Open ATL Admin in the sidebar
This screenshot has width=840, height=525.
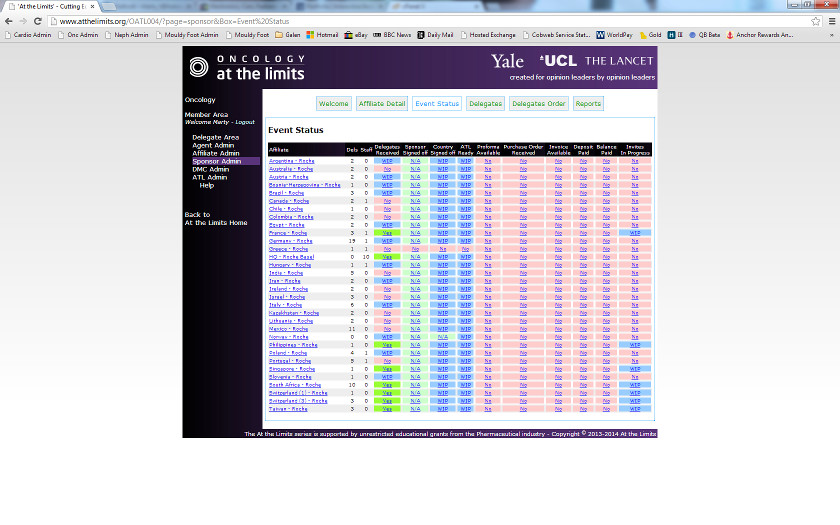point(209,177)
